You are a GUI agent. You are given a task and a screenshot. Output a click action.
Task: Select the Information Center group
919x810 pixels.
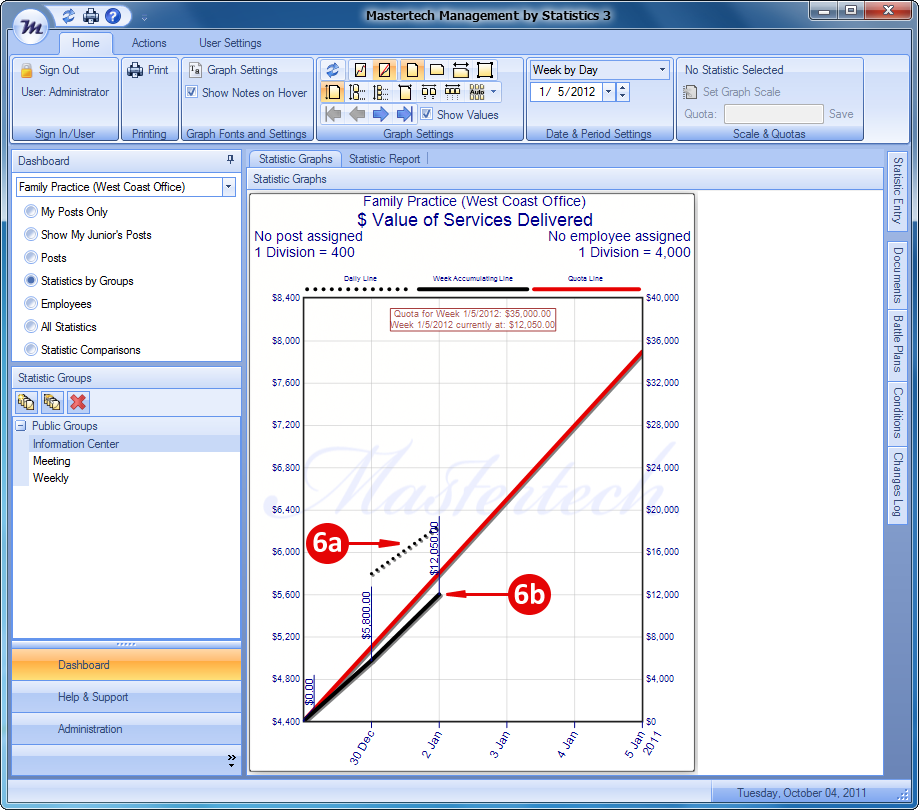134,444
